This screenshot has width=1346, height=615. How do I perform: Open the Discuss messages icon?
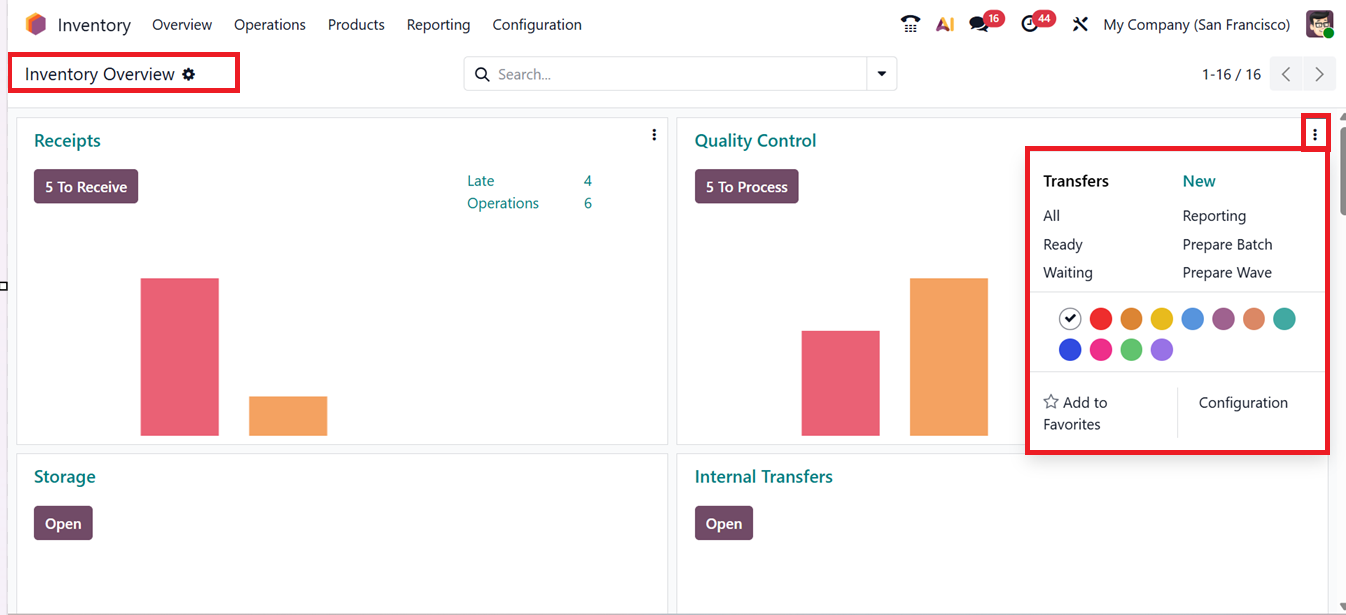[978, 24]
